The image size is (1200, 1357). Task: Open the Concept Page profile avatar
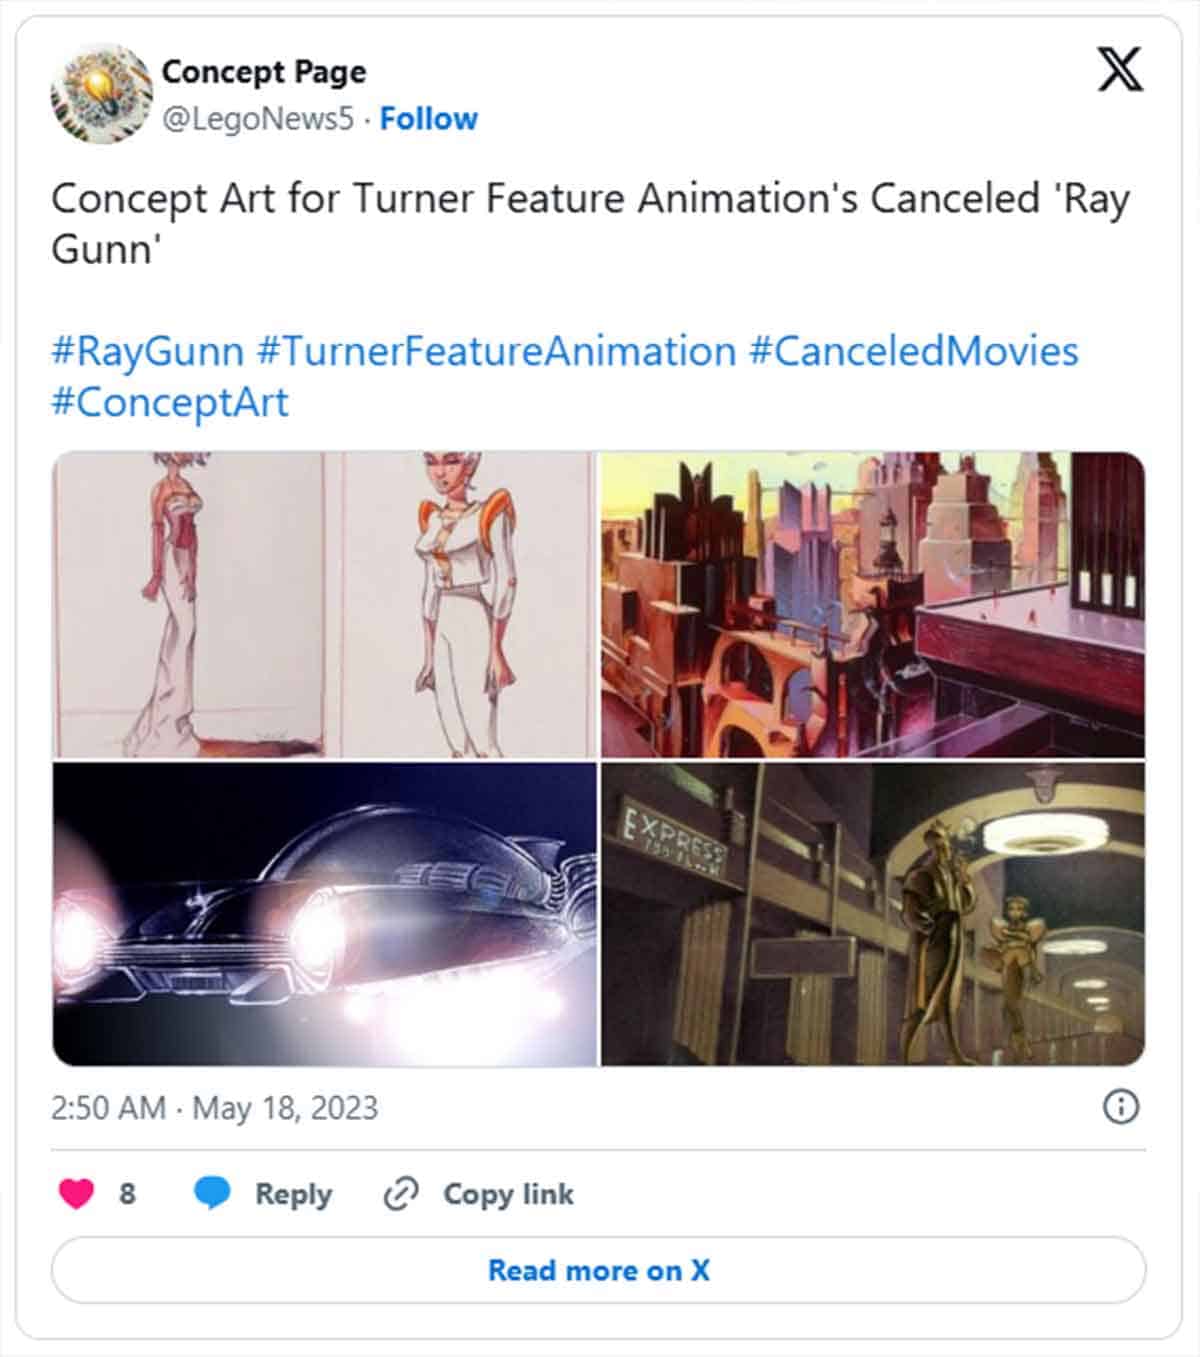pos(101,93)
